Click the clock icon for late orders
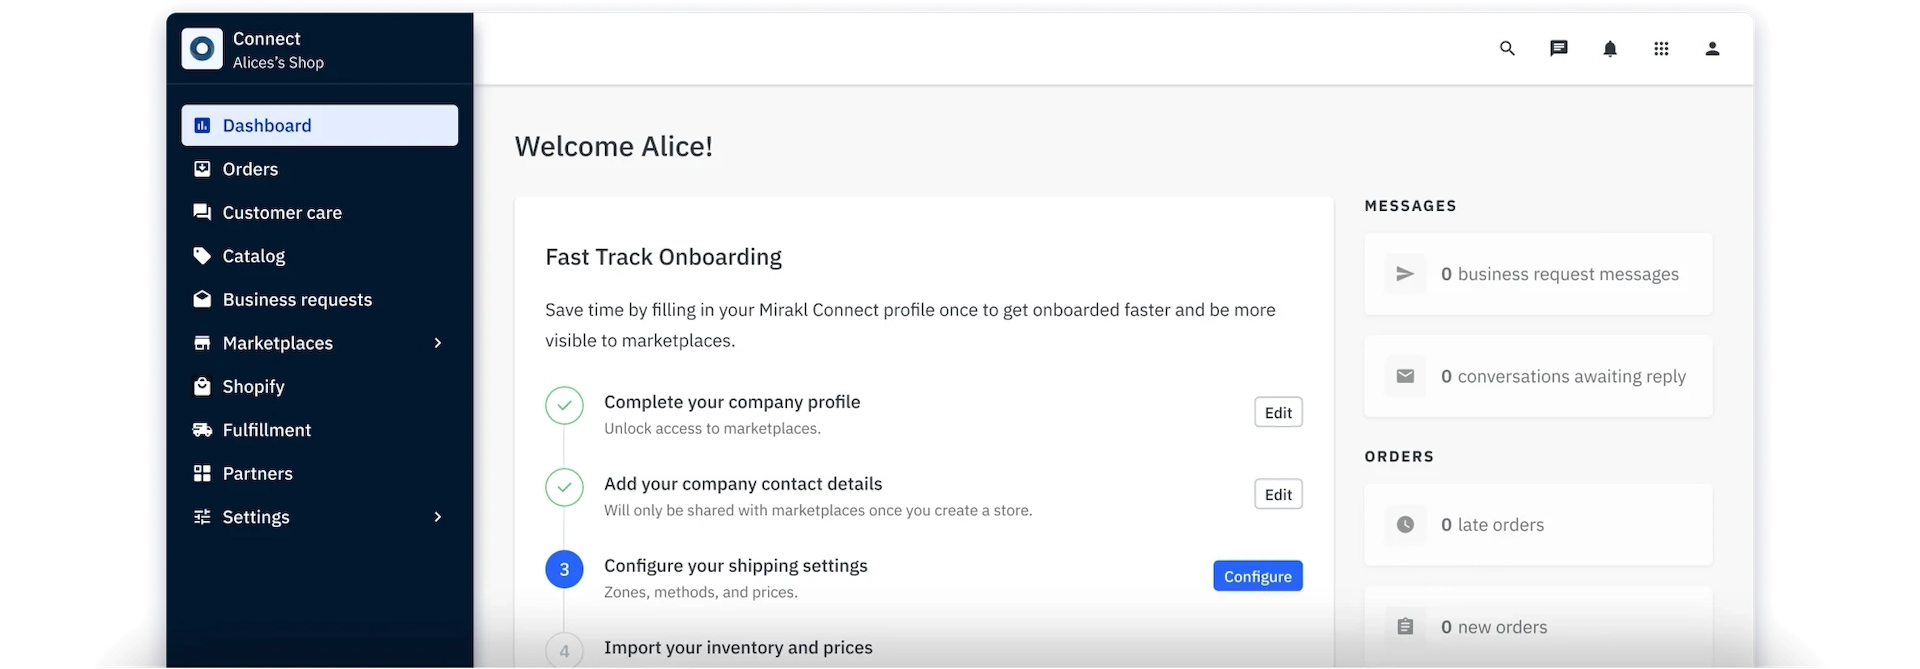The image size is (1920, 669). point(1405,525)
